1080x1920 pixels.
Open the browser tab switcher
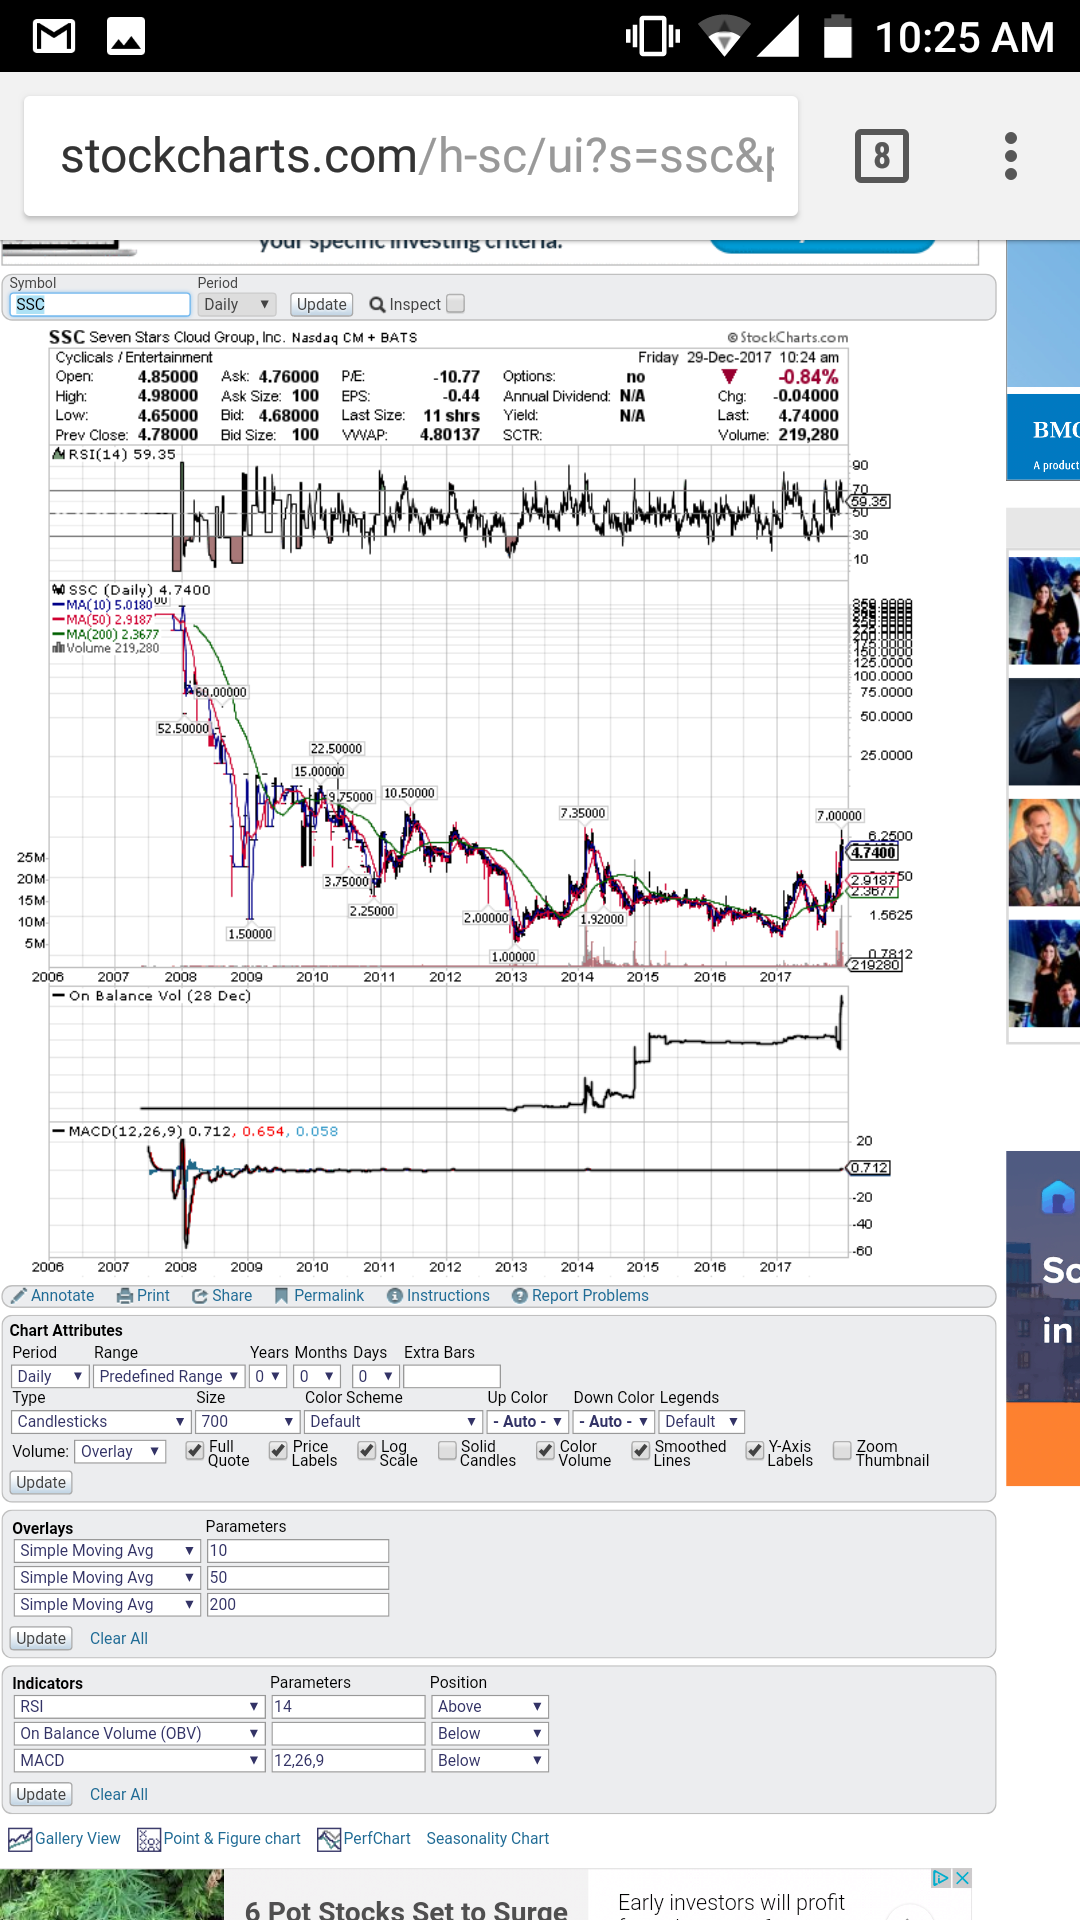[881, 156]
